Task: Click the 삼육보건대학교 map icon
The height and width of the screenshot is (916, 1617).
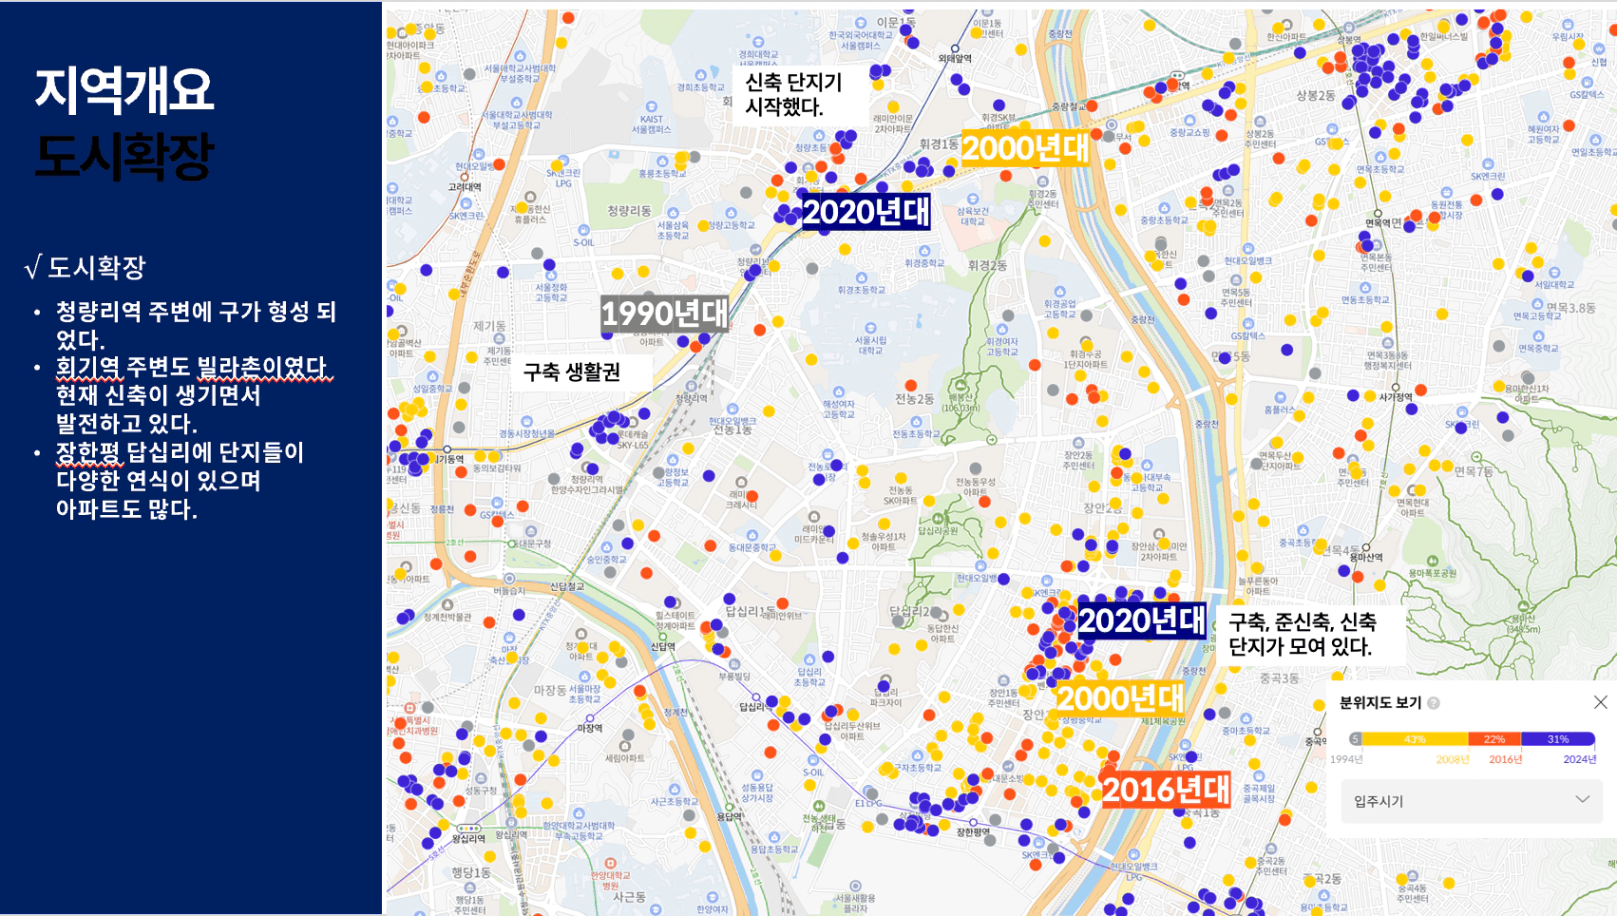Action: (972, 199)
